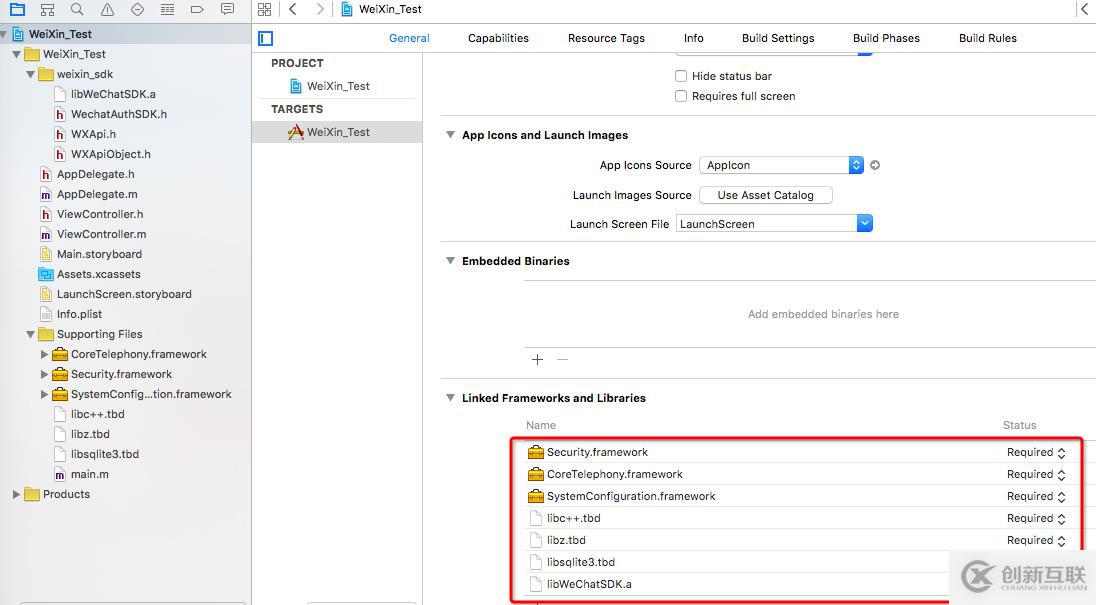The width and height of the screenshot is (1096, 605).
Task: Expand Security.framework in the navigator
Action: coord(44,374)
